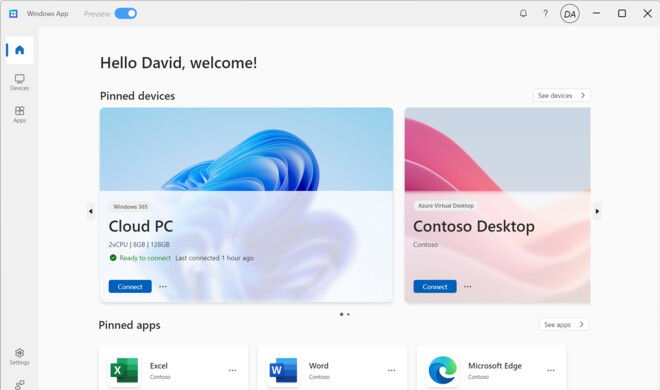The height and width of the screenshot is (390, 660).
Task: Launch the Word app icon
Action: point(283,370)
